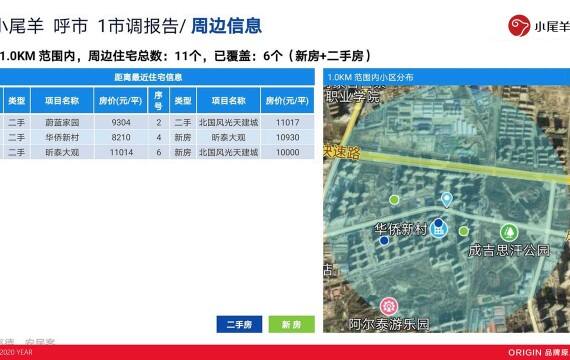Screen dimensions: 570x360
Task: Click the 阿尔泰游乐园 map label
Action: pyautogui.click(x=389, y=324)
